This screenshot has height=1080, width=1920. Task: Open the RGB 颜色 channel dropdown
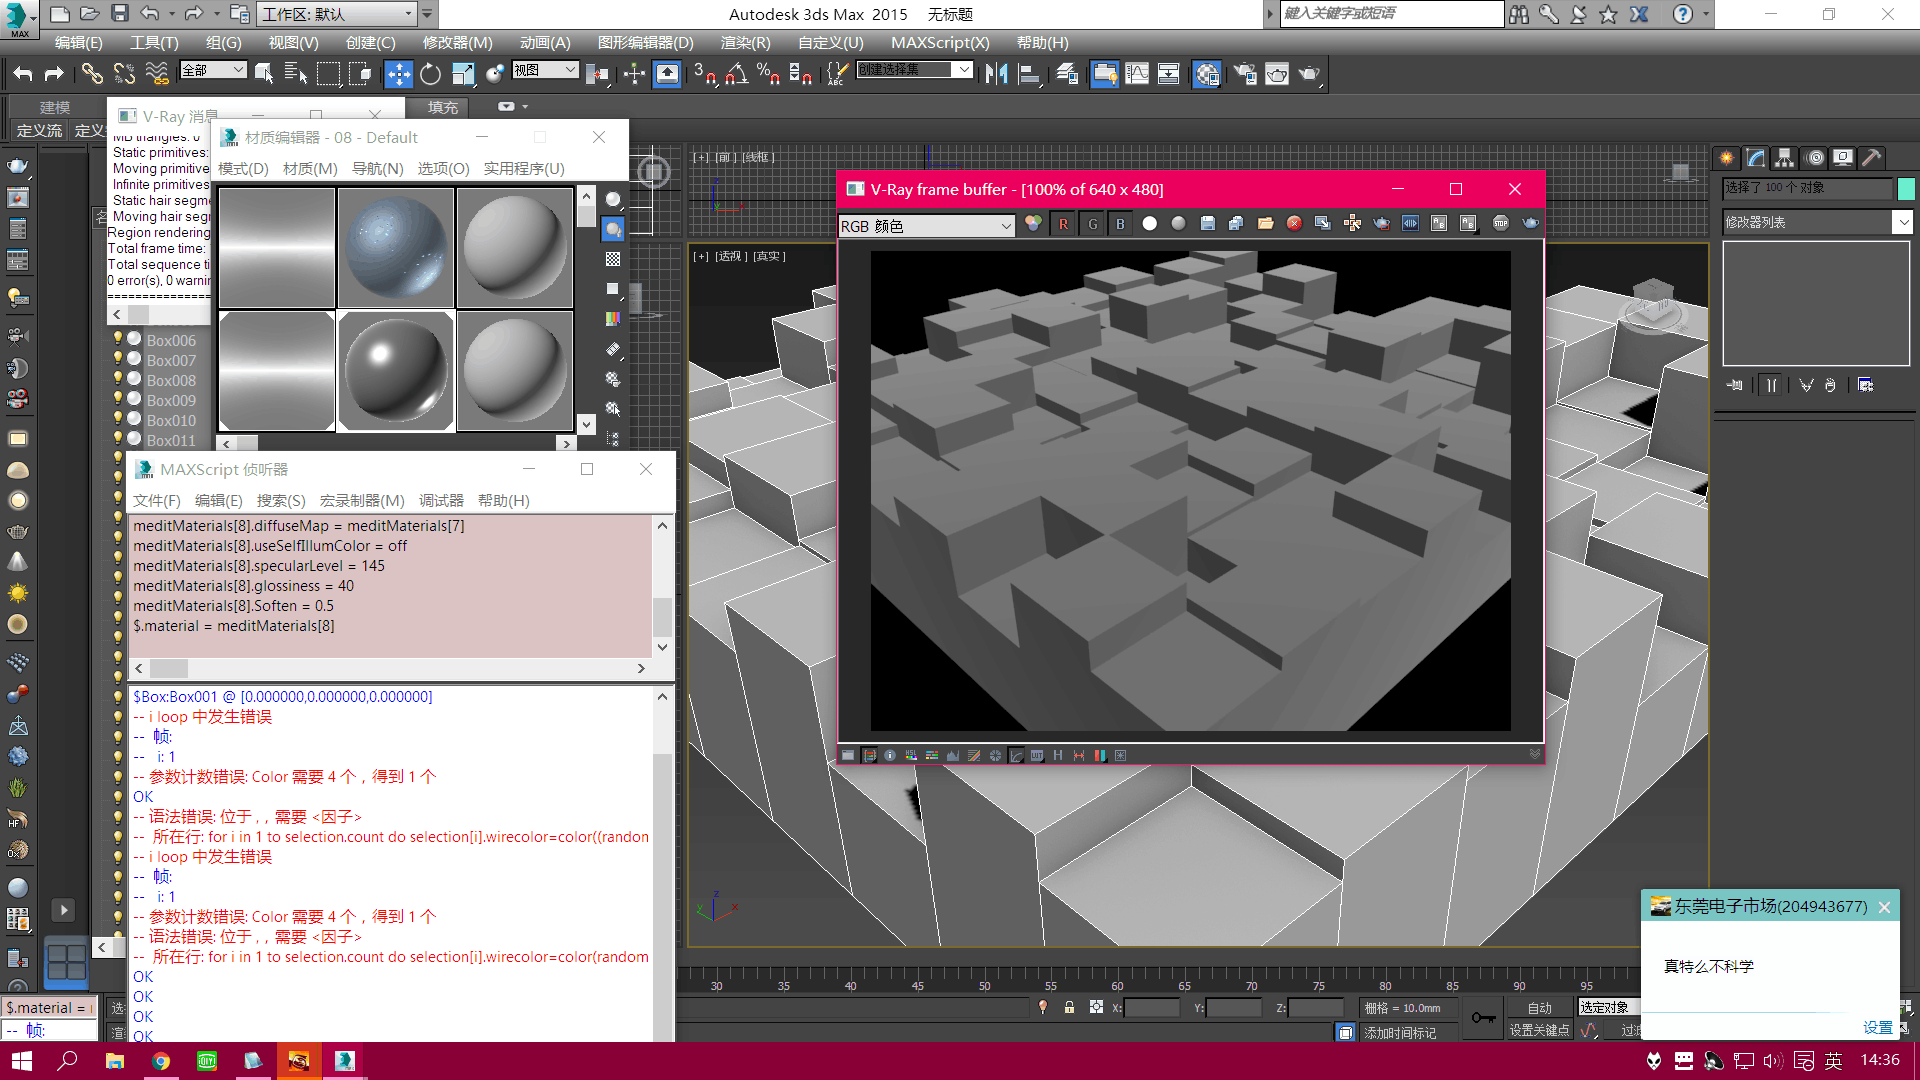pyautogui.click(x=926, y=226)
